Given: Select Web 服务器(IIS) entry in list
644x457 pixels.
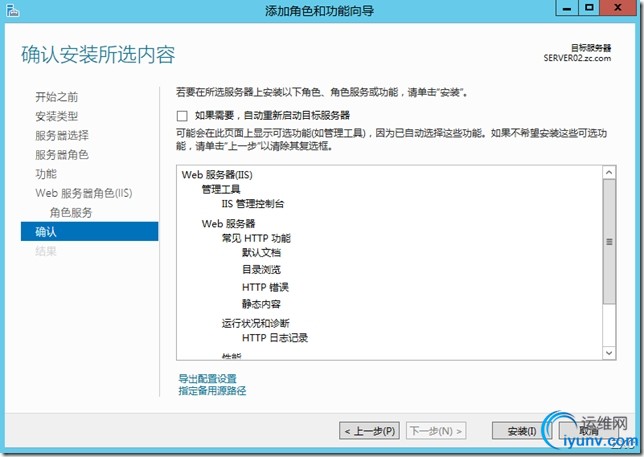Looking at the screenshot, I should [217, 175].
